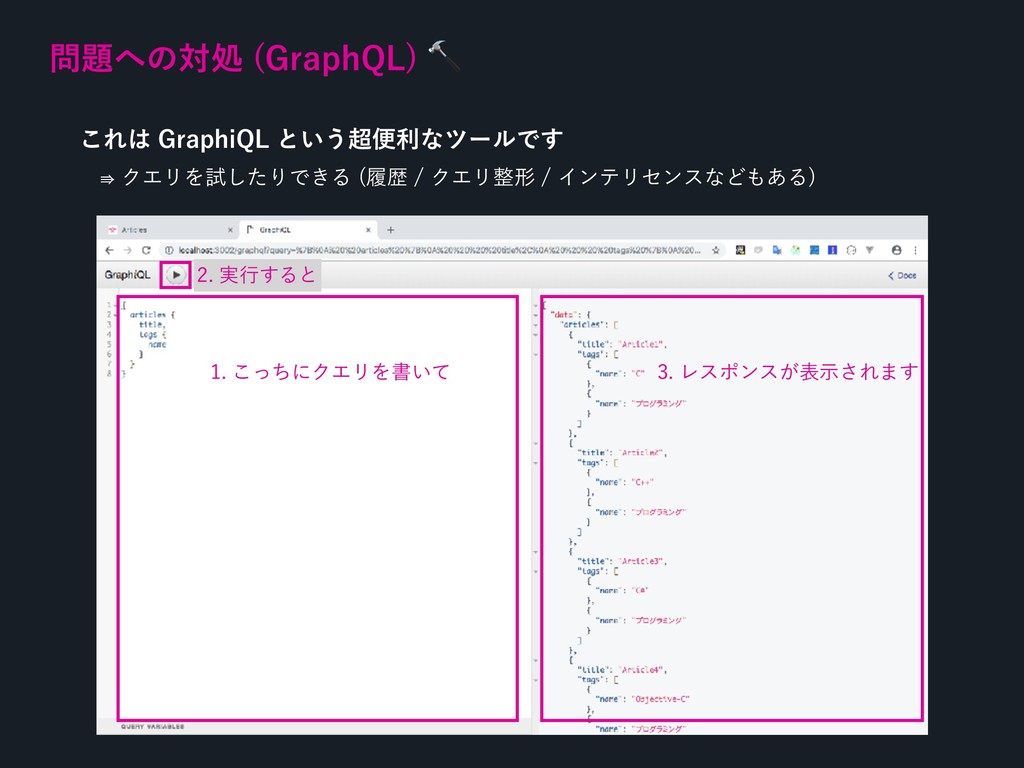The image size is (1024, 768).
Task: Open the browser profile avatar icon
Action: pos(897,250)
